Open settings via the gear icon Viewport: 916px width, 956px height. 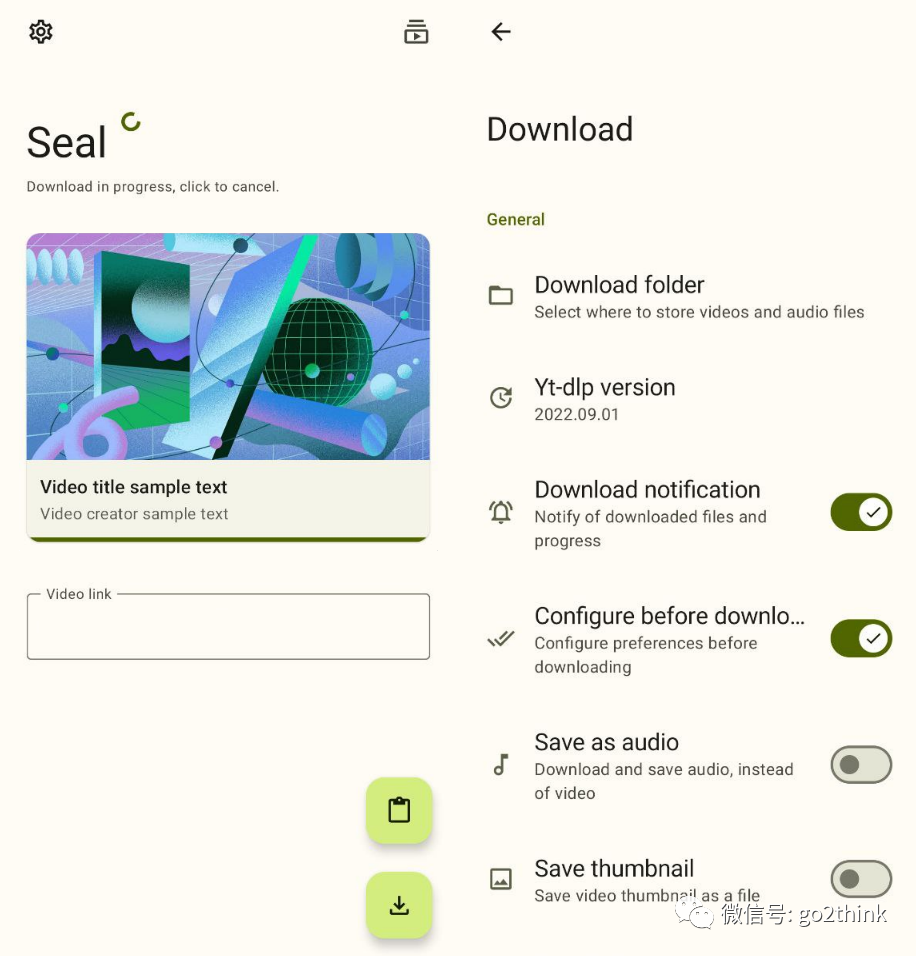click(41, 32)
